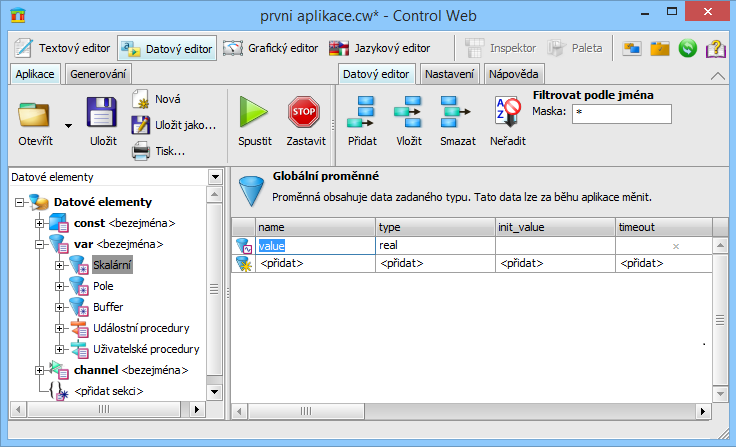Click the Uložit jako... button
Image resolution: width=736 pixels, height=447 pixels.
coord(176,125)
